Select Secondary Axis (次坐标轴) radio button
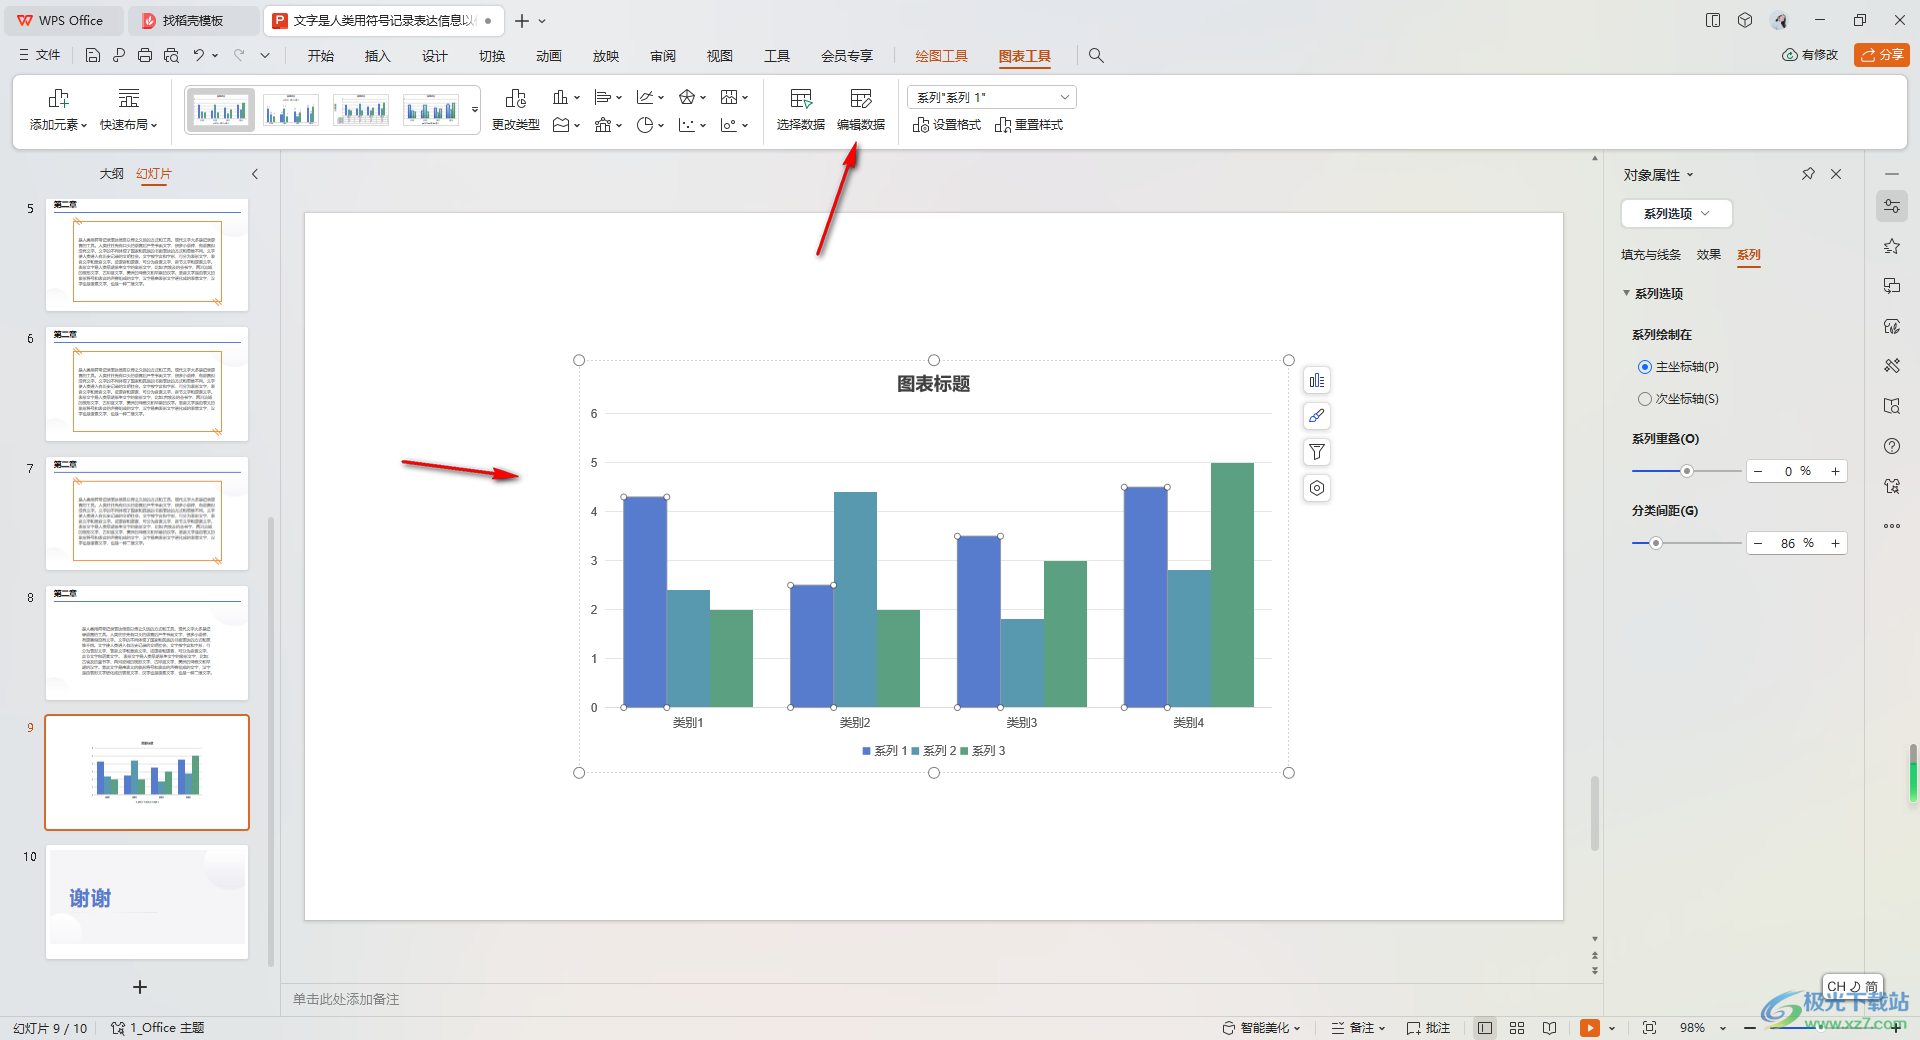 (1644, 399)
